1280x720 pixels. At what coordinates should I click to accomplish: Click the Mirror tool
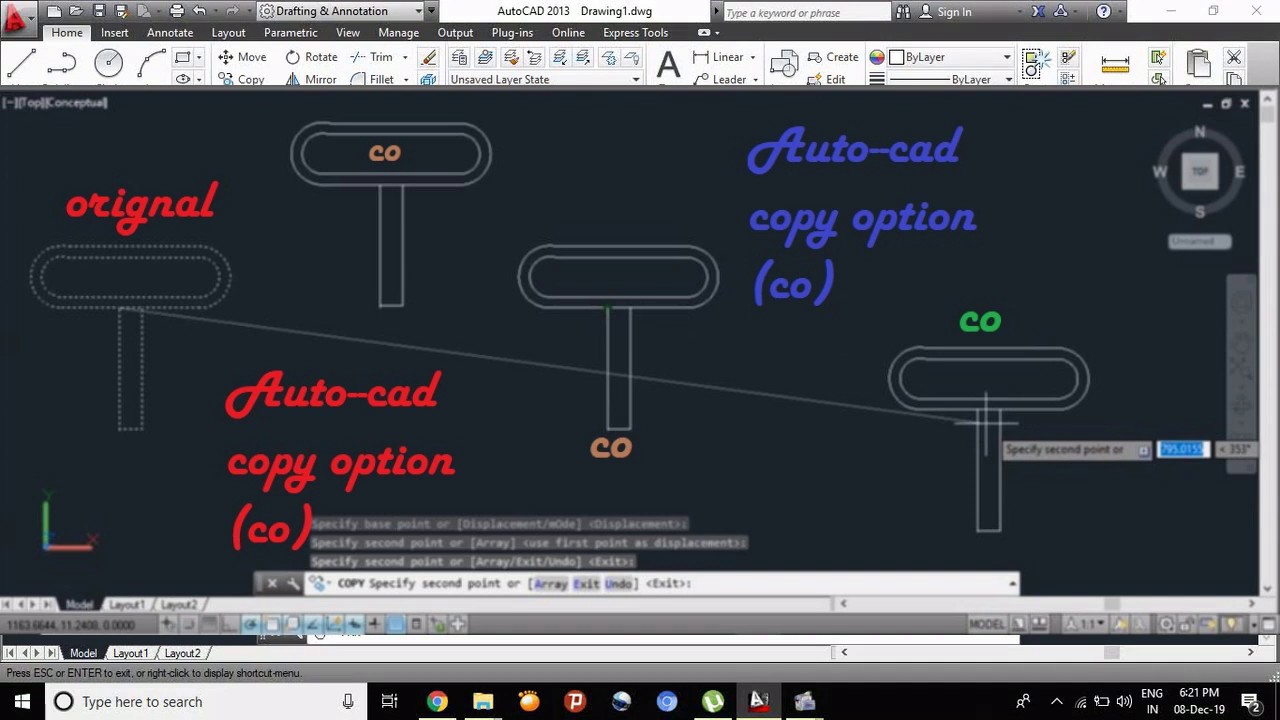pos(311,79)
